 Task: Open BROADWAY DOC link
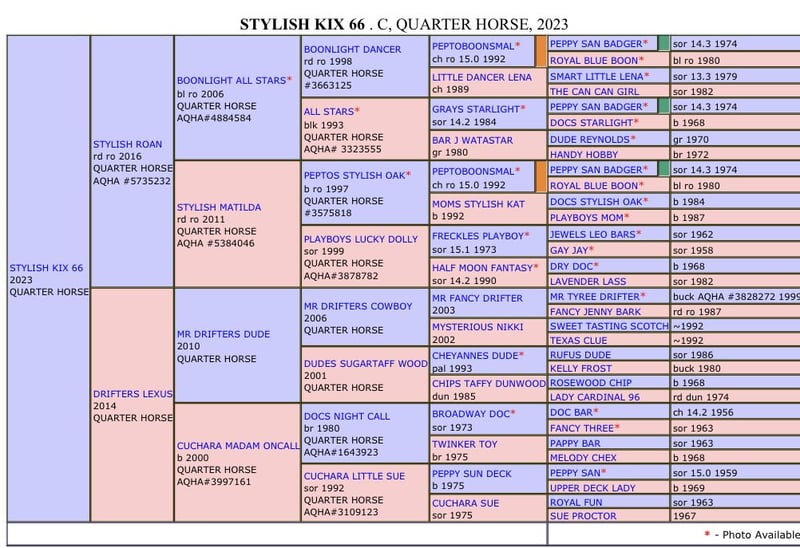point(471,414)
